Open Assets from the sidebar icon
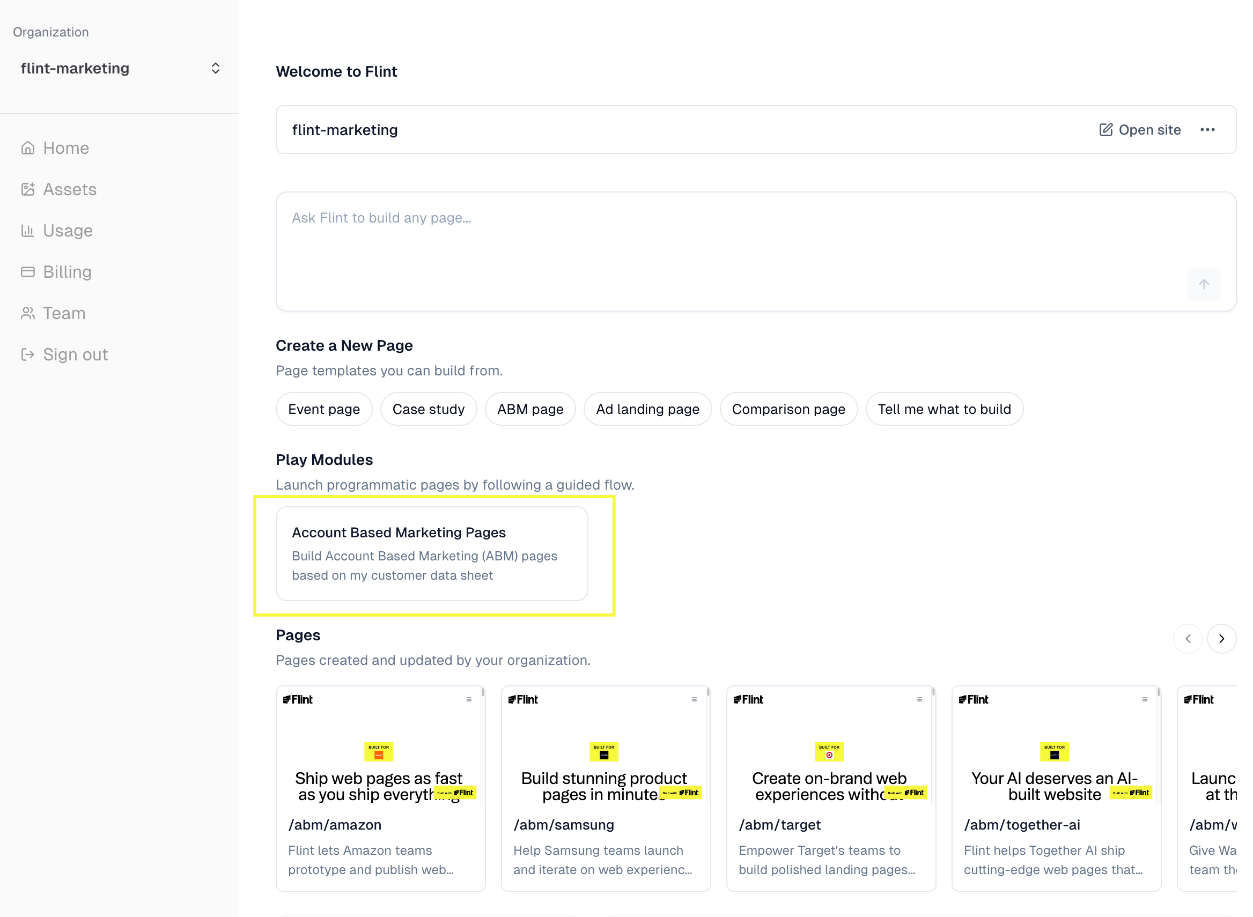The height and width of the screenshot is (917, 1253). pyautogui.click(x=30, y=189)
